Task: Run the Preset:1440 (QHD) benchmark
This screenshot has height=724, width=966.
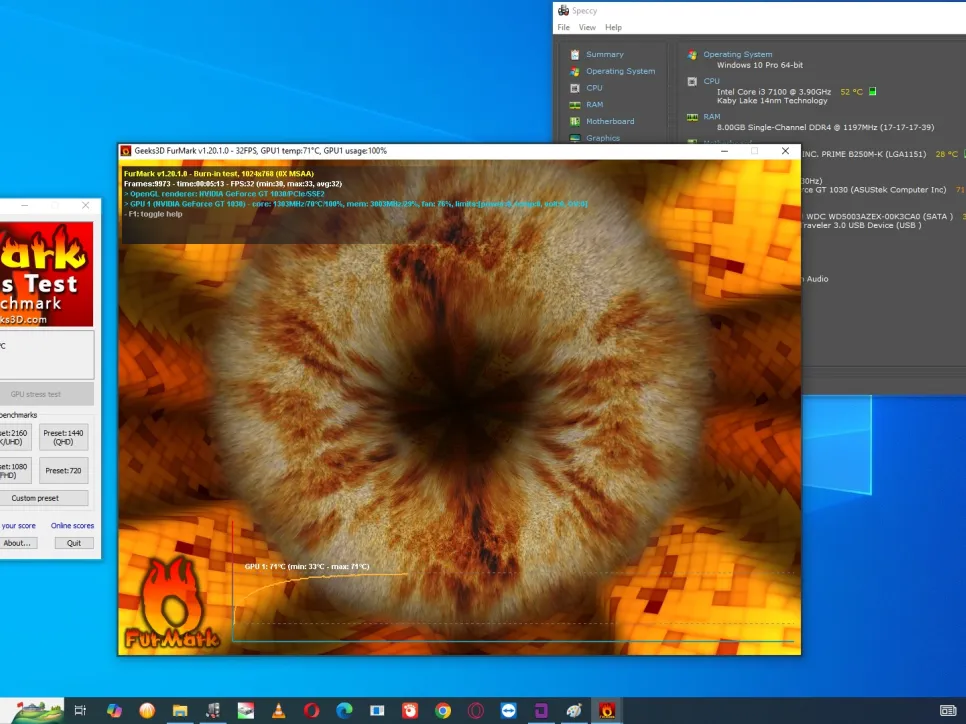Action: click(63, 437)
